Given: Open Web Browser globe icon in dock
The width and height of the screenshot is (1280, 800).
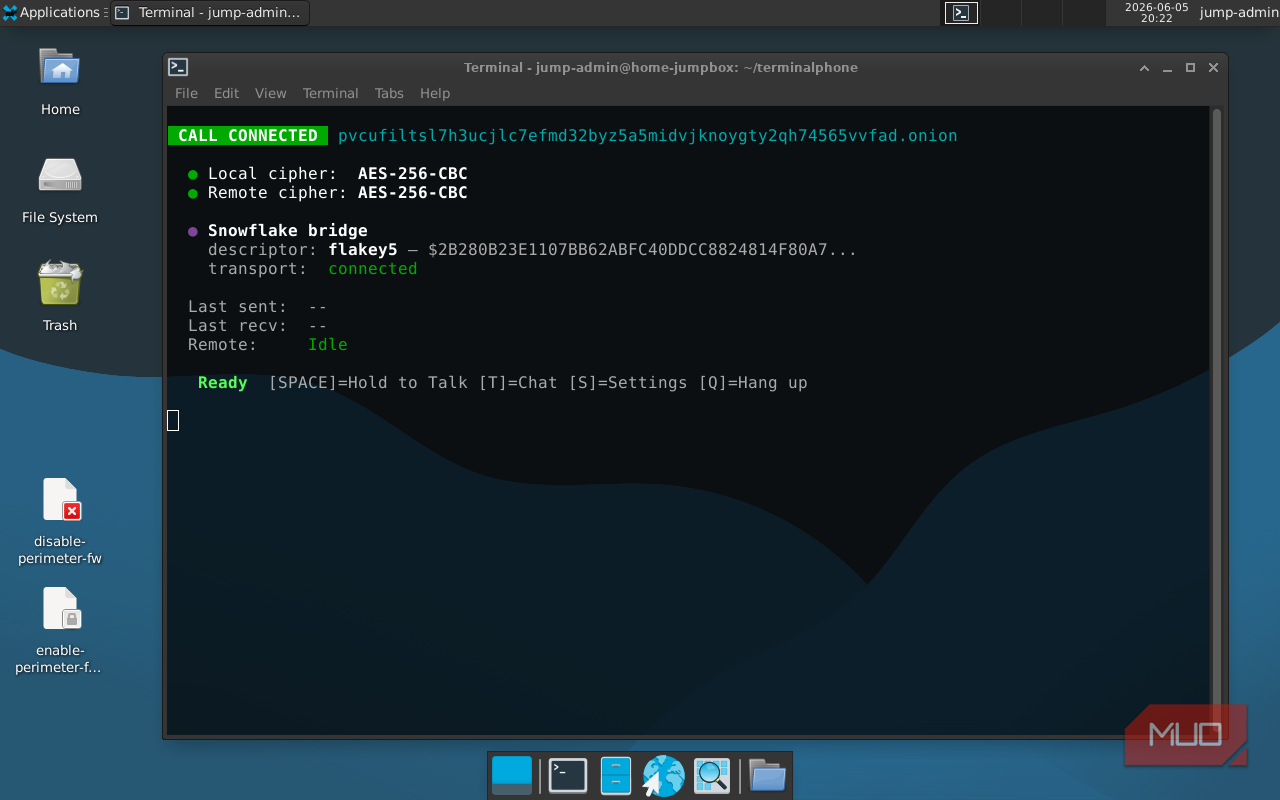Looking at the screenshot, I should [663, 775].
